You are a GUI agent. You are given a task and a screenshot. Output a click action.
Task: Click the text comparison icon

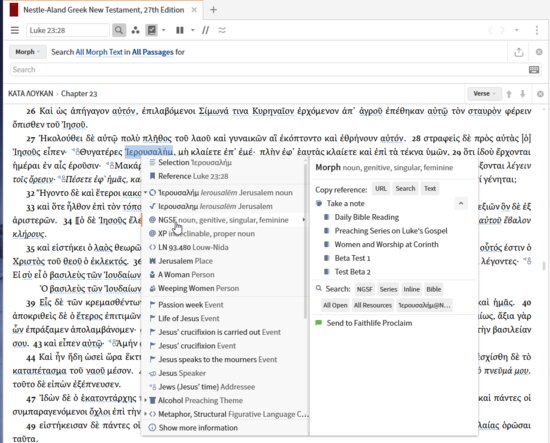[x=222, y=30]
